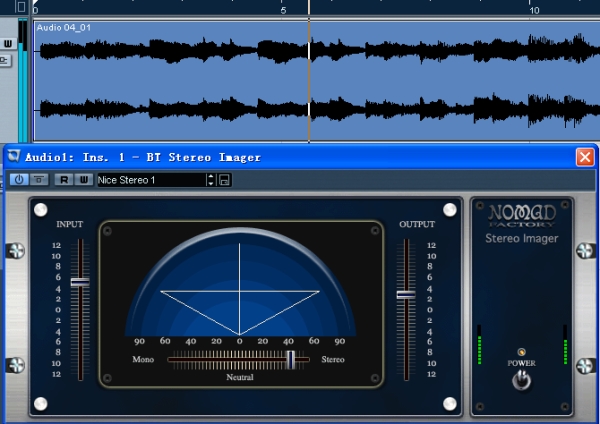Click the stereo field display vectorscope
This screenshot has width=600, height=424.
tap(240, 283)
